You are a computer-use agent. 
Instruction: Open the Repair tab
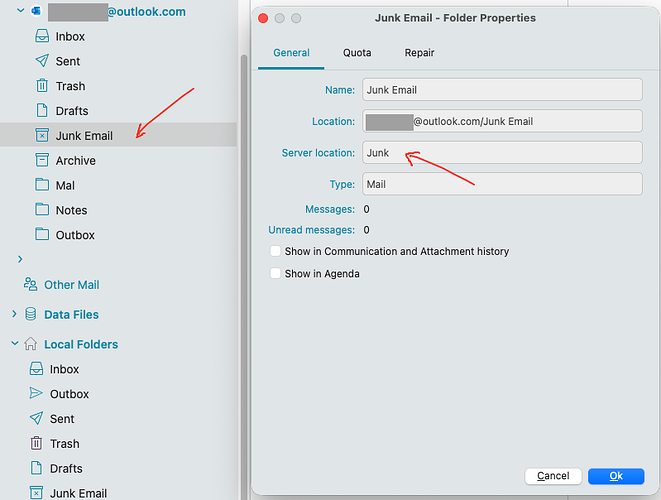[x=419, y=53]
